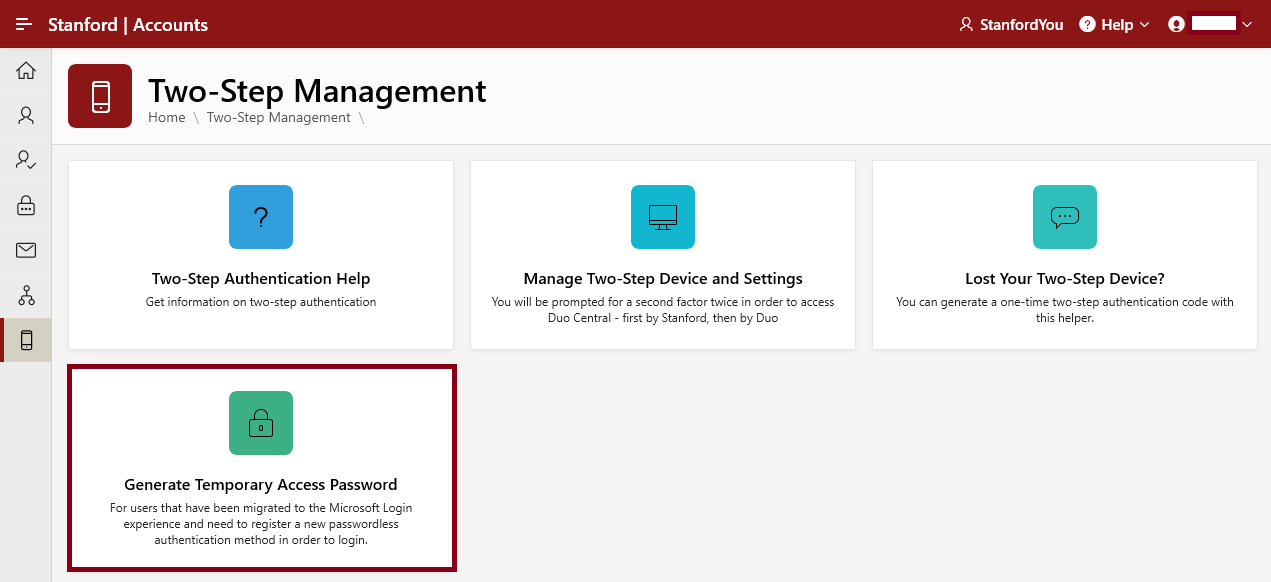Select the org-chart hierarchy sidebar icon
Screen dimensions: 1271x582
tap(26, 295)
